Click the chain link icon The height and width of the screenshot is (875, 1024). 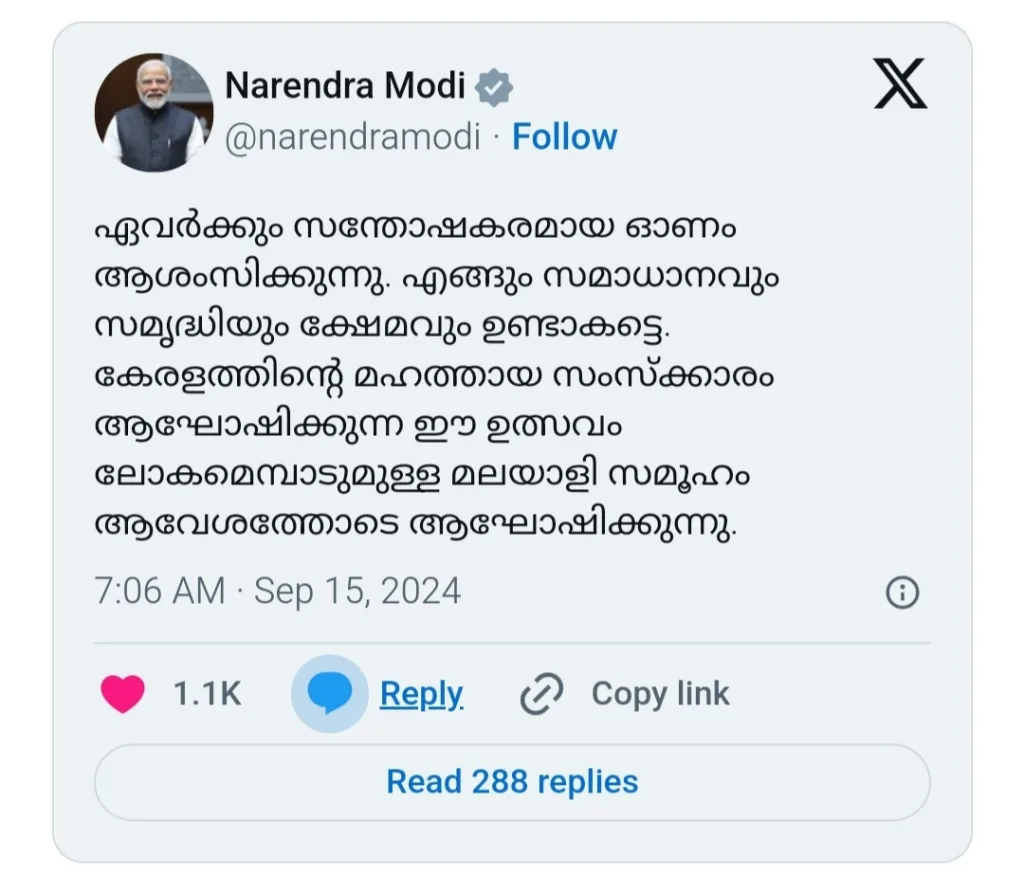pos(542,694)
